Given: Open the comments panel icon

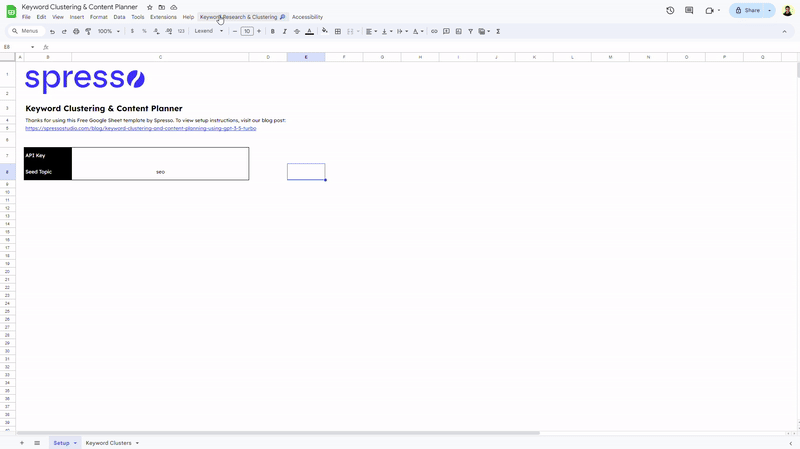Looking at the screenshot, I should [689, 10].
